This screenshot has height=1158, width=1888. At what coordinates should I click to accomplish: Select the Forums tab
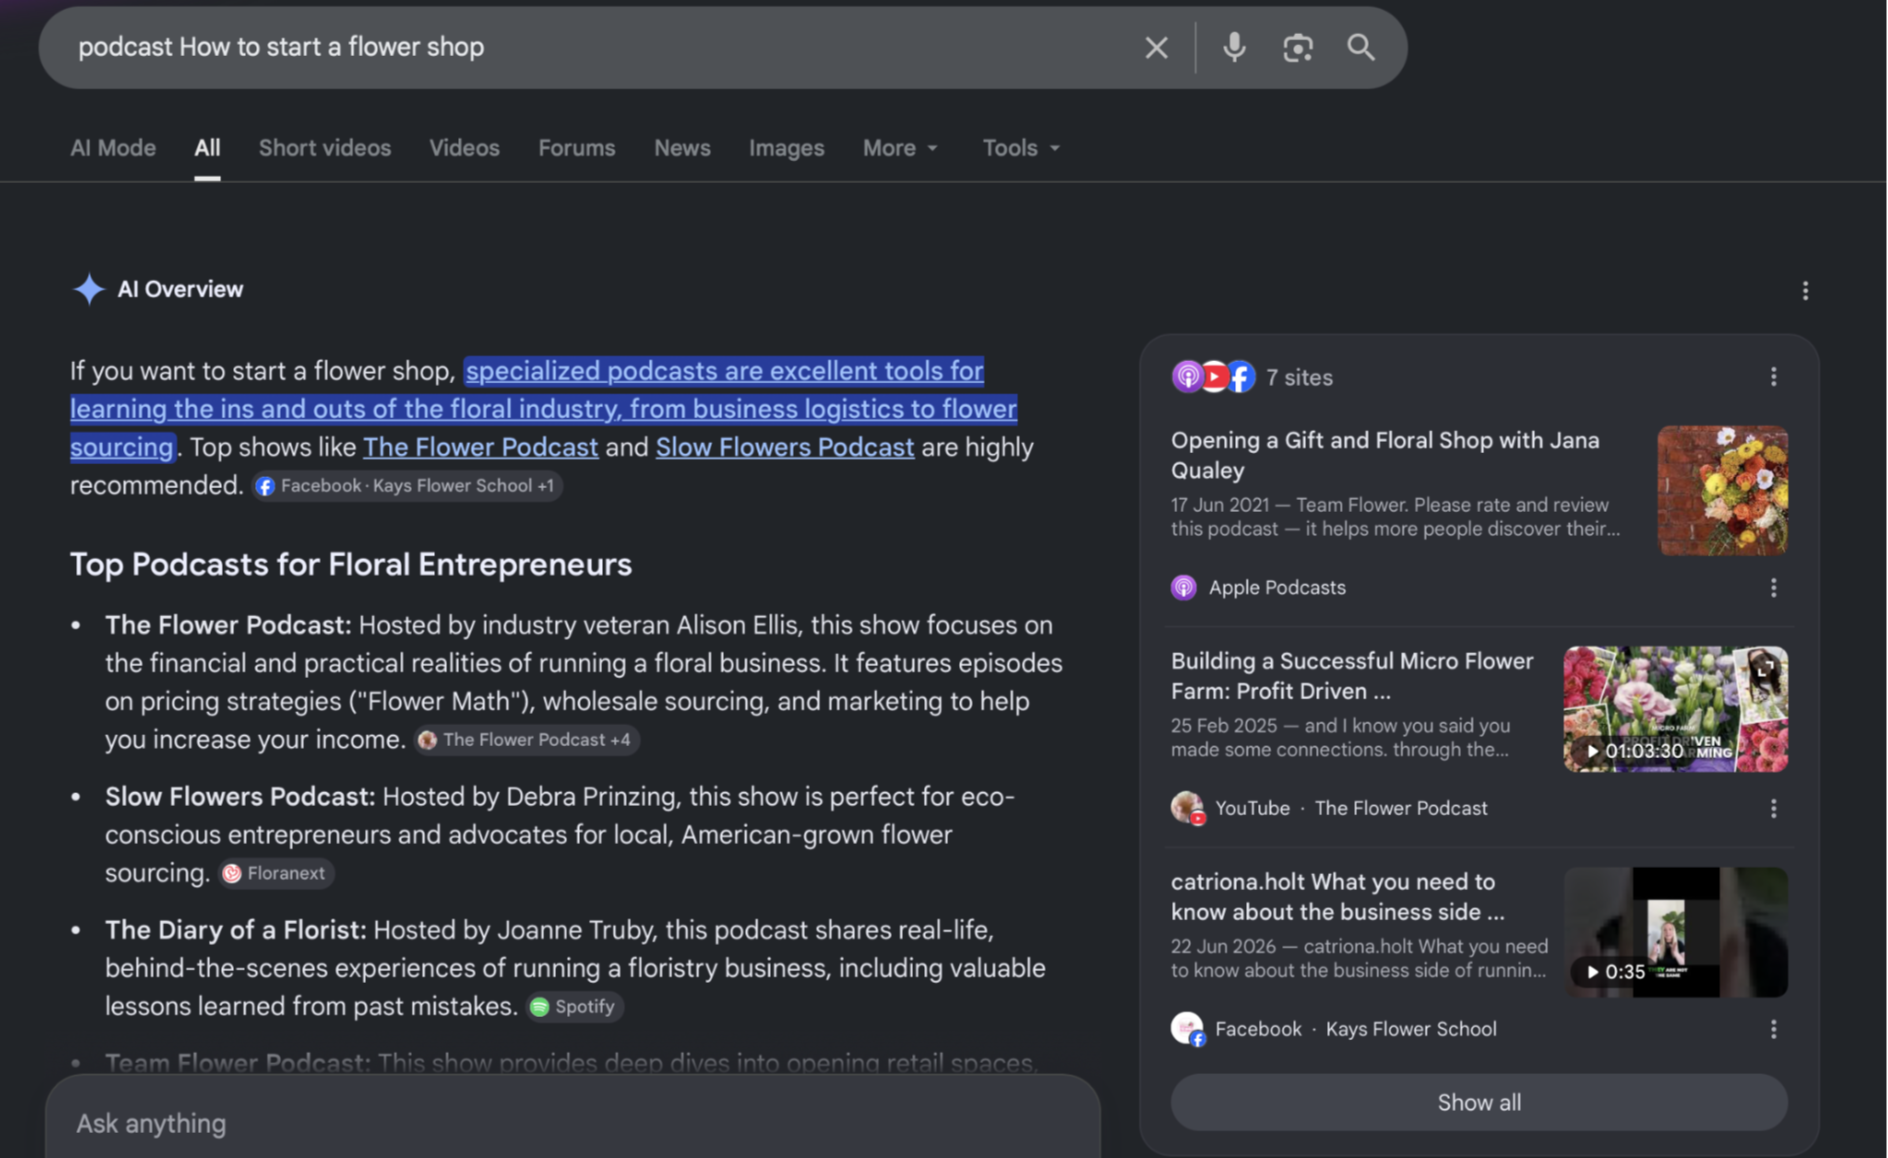[577, 148]
